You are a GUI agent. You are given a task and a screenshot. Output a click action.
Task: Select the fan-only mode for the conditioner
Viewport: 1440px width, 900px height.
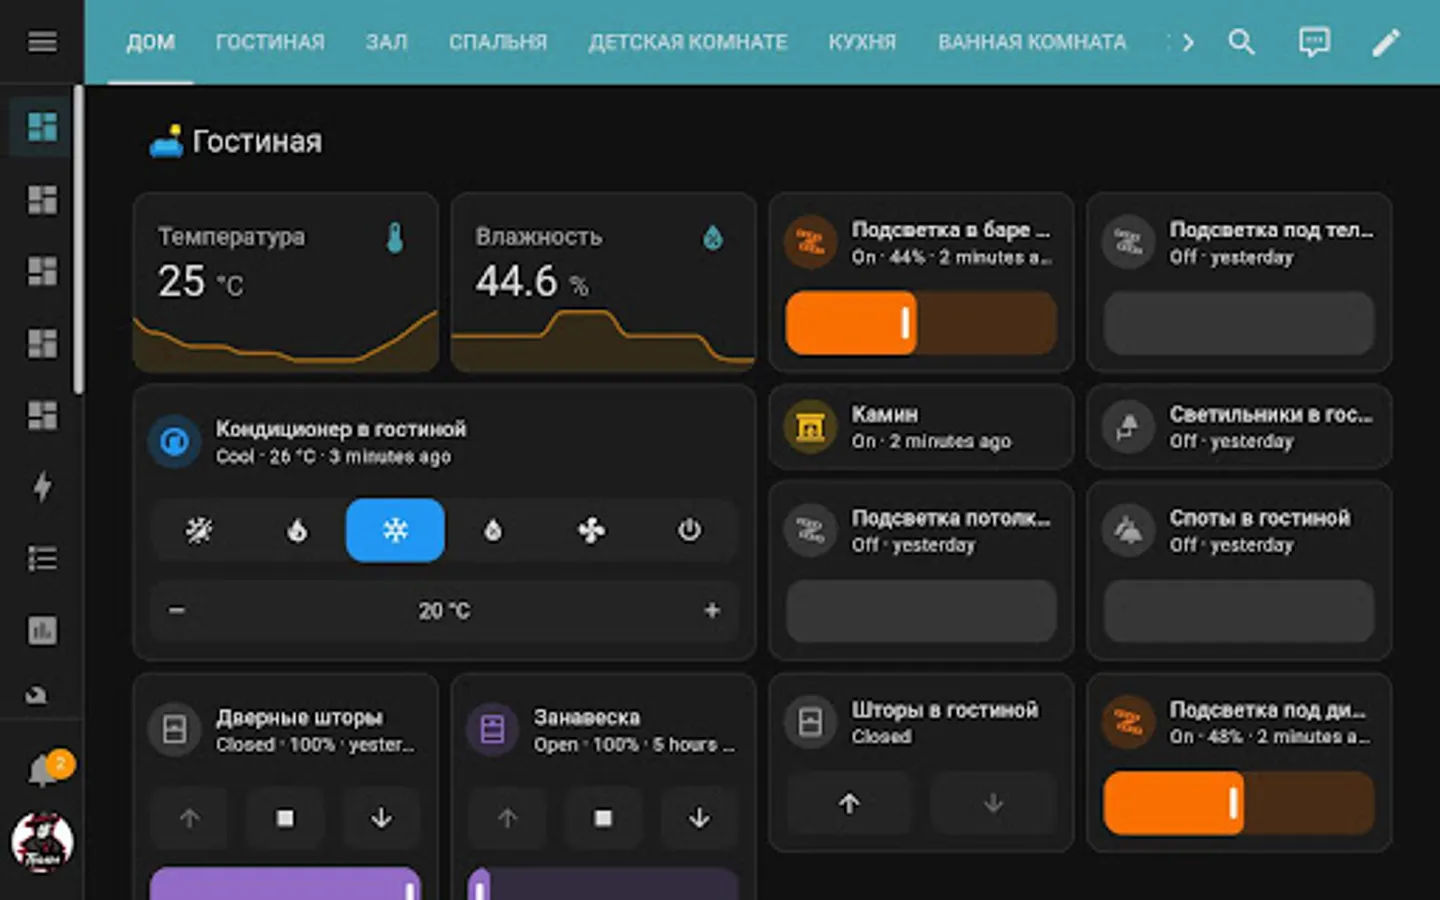(x=591, y=530)
